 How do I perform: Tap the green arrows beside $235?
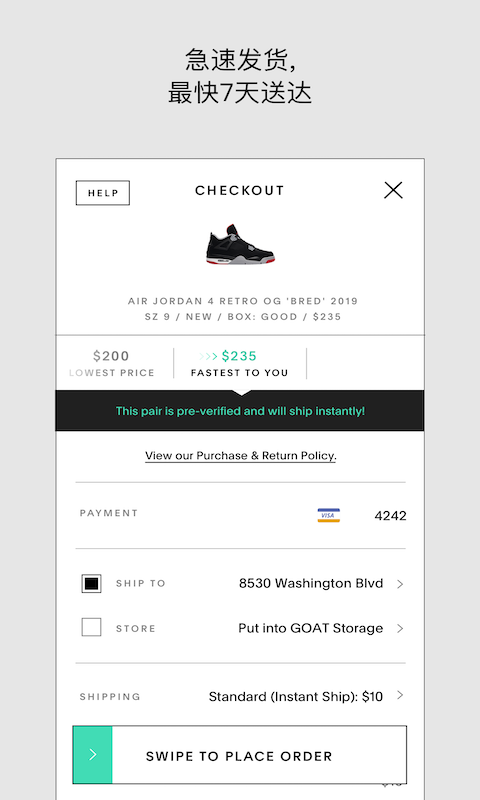point(208,356)
